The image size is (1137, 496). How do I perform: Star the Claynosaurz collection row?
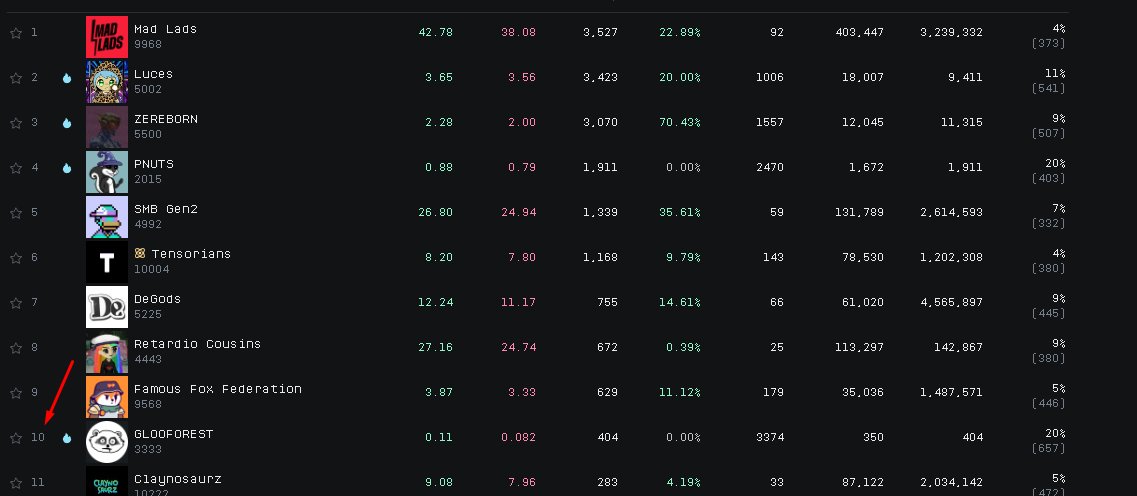(x=16, y=483)
